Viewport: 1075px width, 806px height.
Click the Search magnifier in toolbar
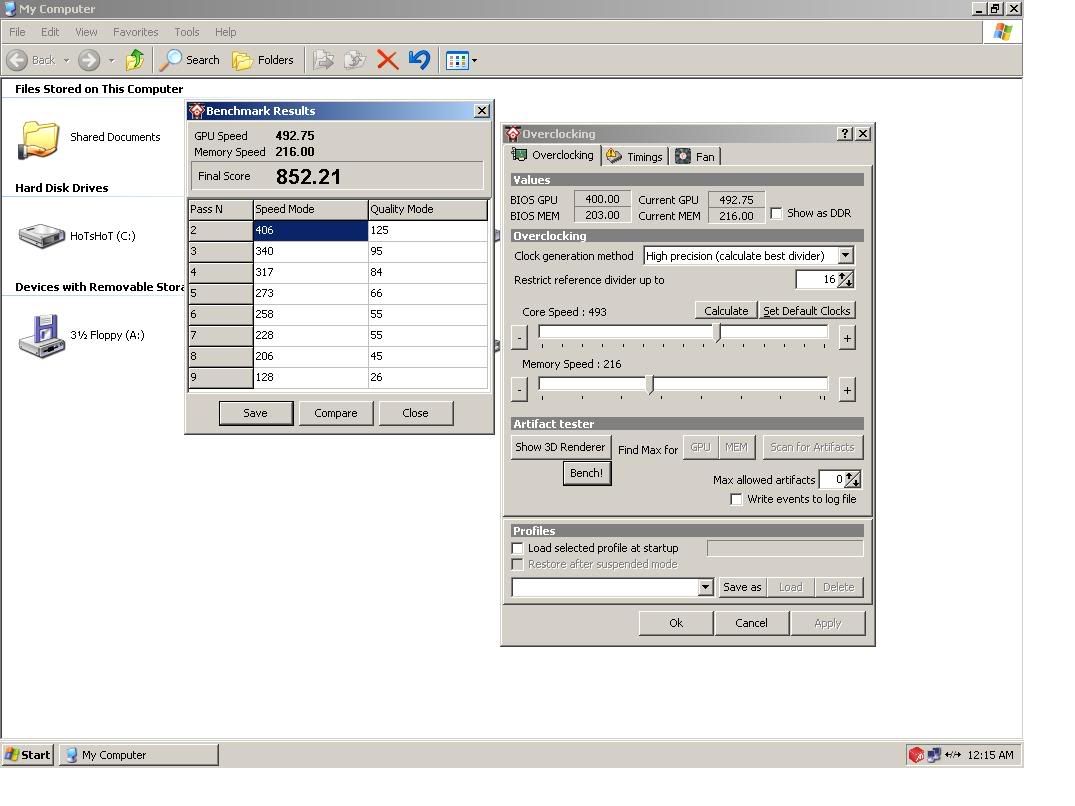[x=173, y=60]
